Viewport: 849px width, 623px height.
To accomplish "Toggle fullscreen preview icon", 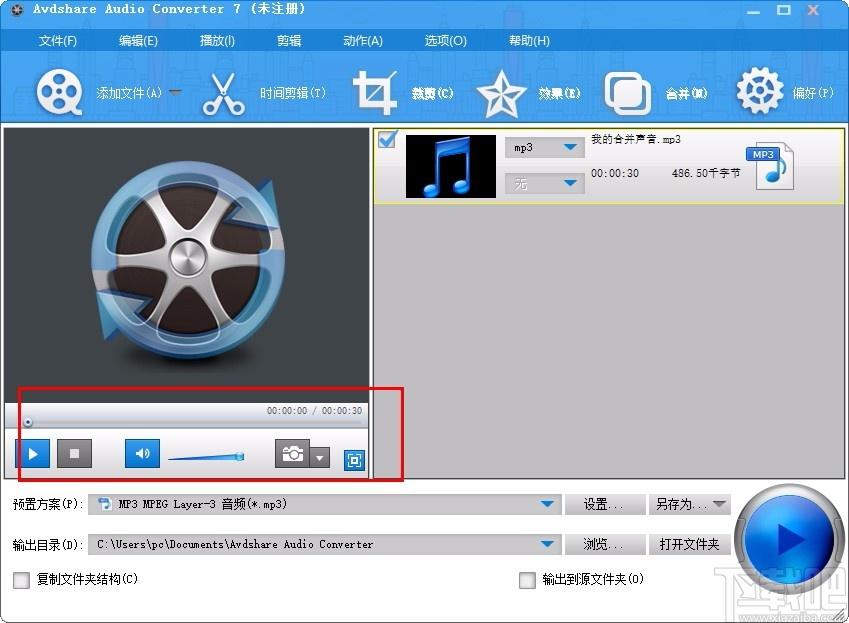I will [354, 461].
